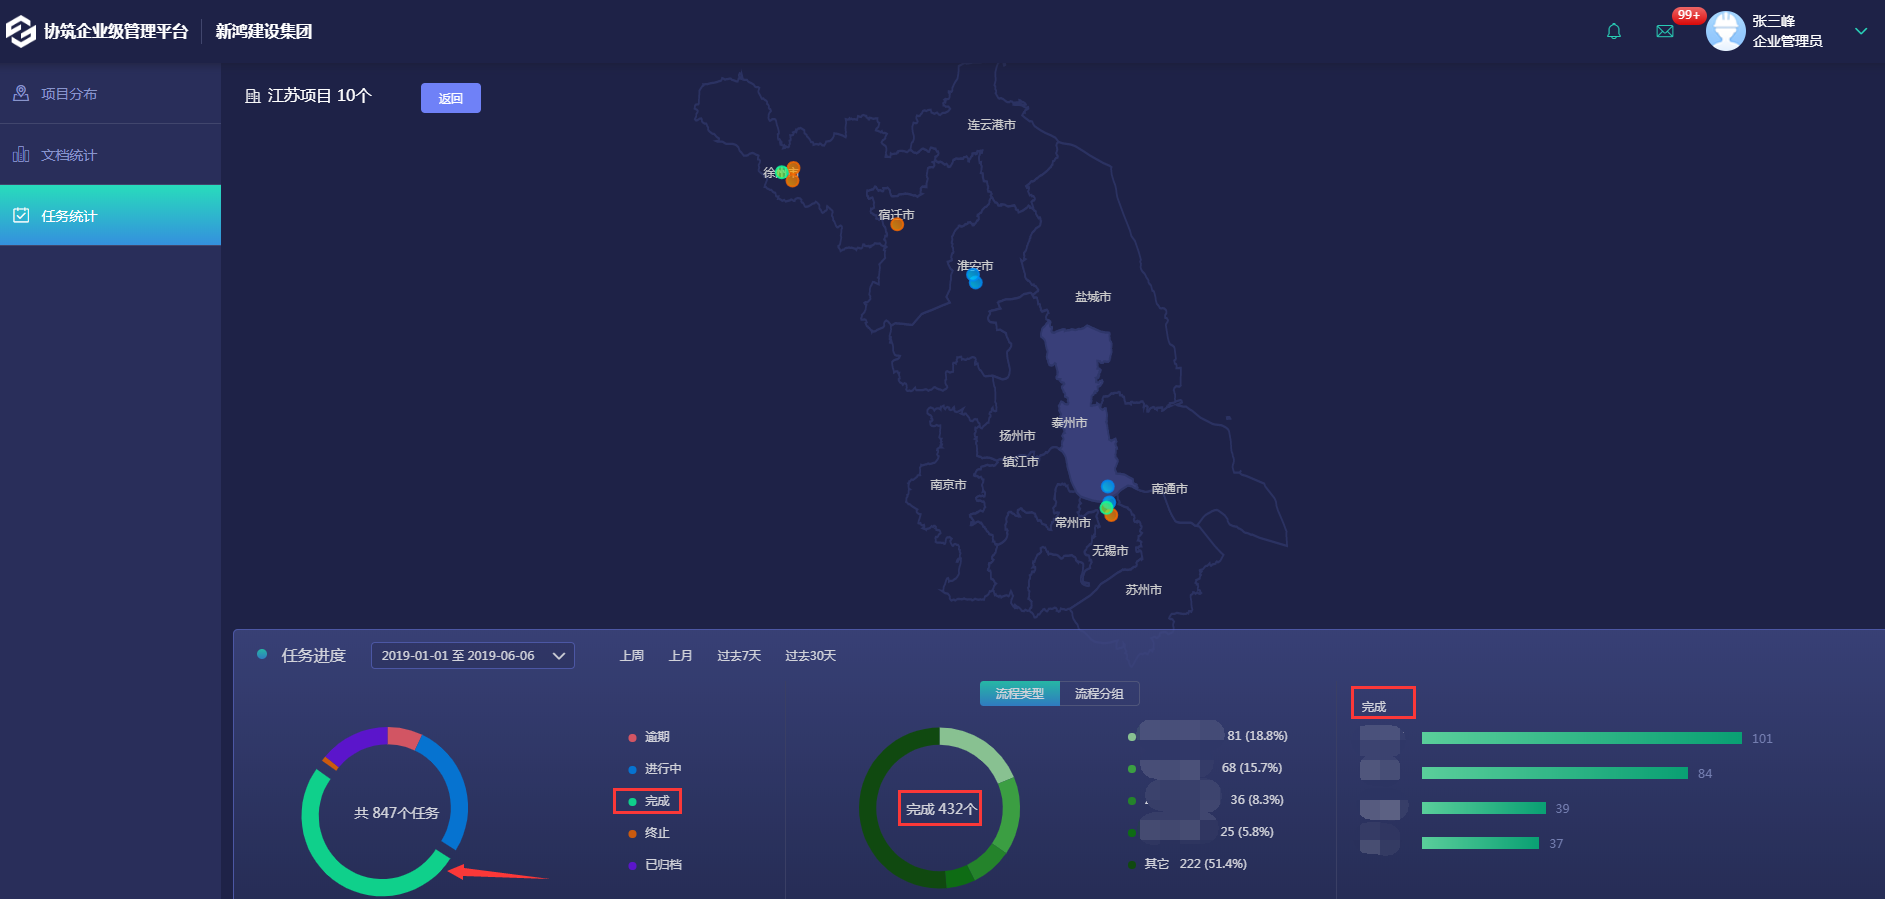The image size is (1885, 899).
Task: Expand the user account dropdown chevron
Action: pos(1860,31)
